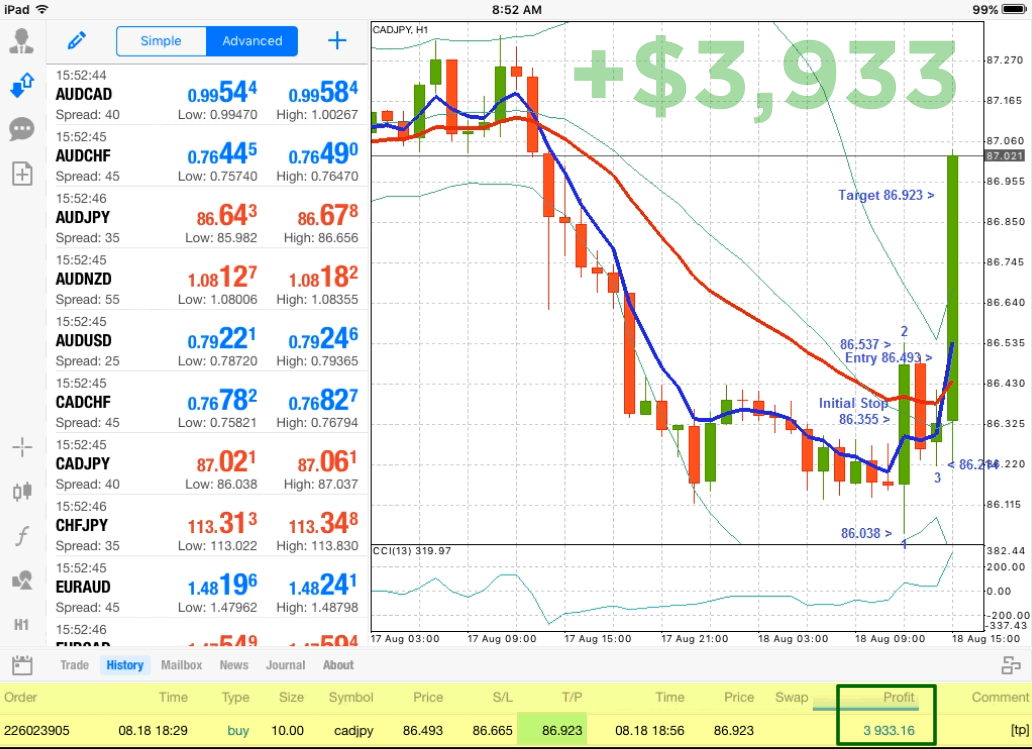This screenshot has height=749, width=1032.
Task: Tap the battery indicator in status bar
Action: 1014,9
